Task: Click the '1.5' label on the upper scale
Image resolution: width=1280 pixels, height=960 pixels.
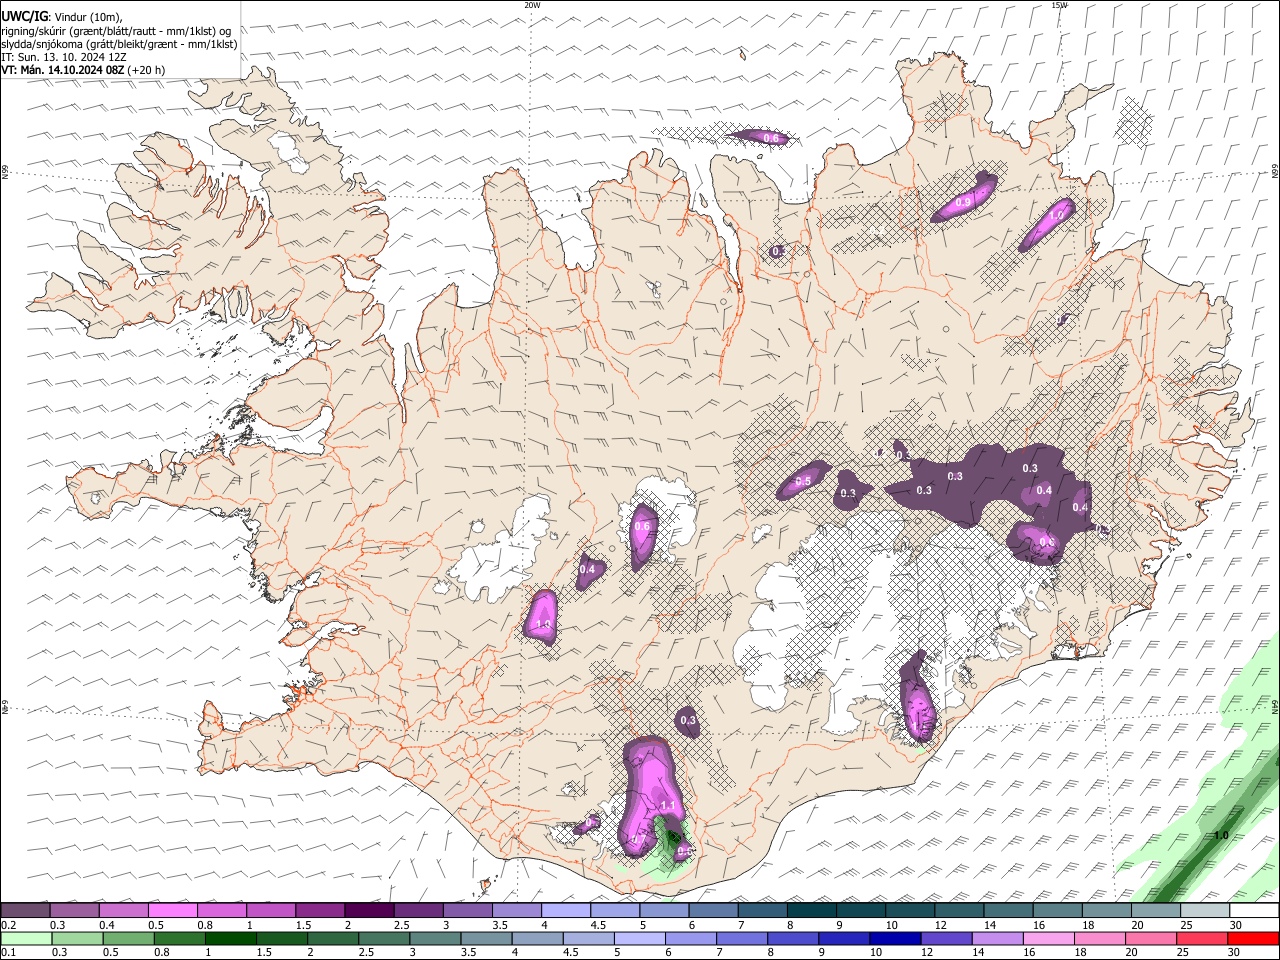Action: point(303,925)
